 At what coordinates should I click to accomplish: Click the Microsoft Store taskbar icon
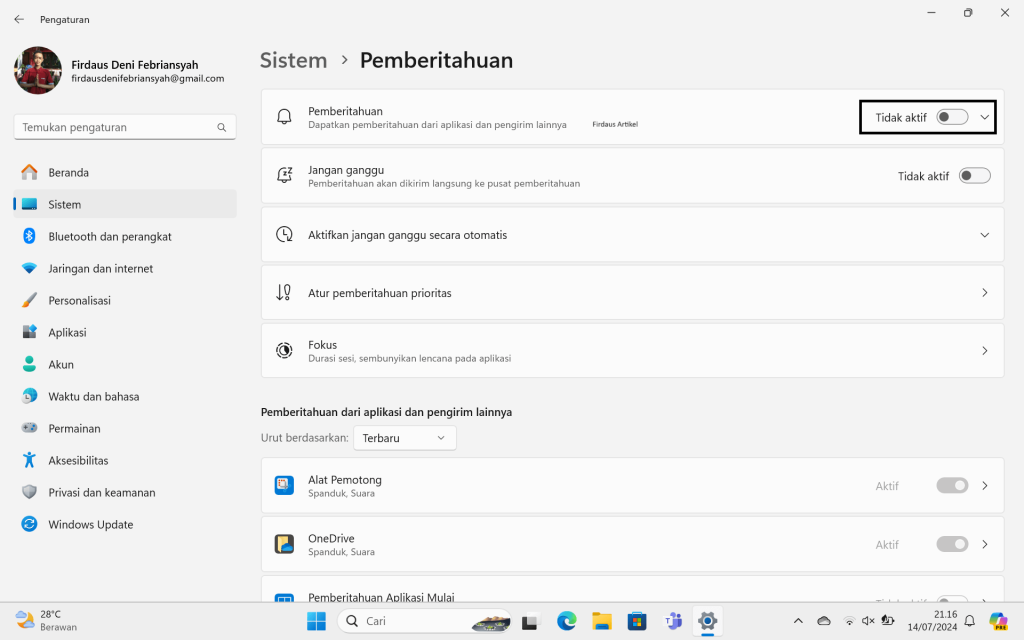pyautogui.click(x=636, y=621)
